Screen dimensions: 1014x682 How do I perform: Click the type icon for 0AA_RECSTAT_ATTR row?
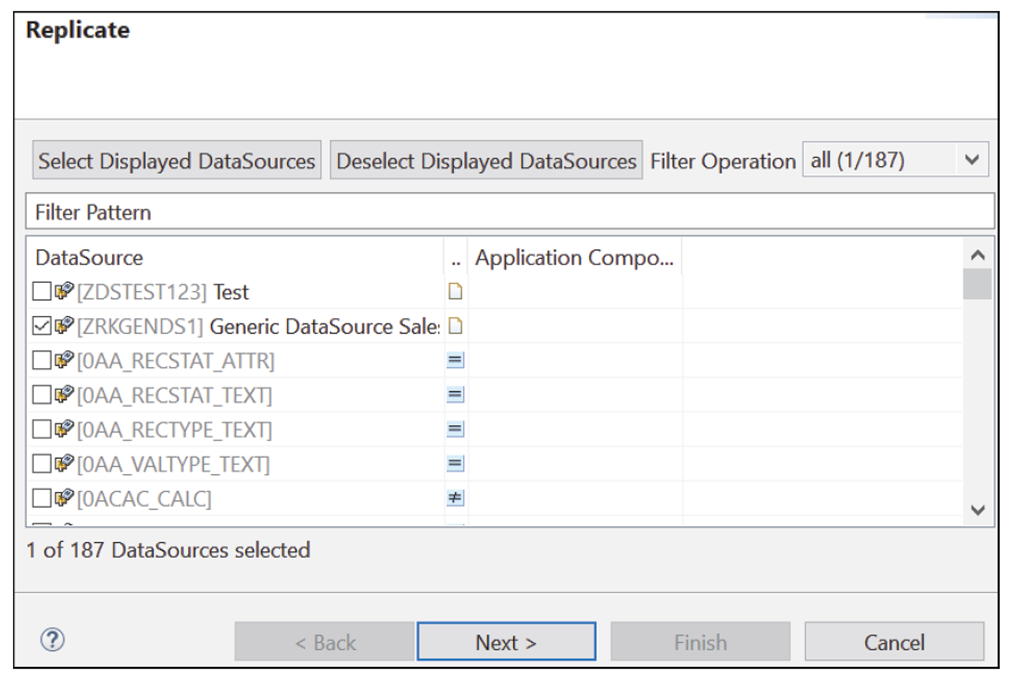pyautogui.click(x=453, y=360)
